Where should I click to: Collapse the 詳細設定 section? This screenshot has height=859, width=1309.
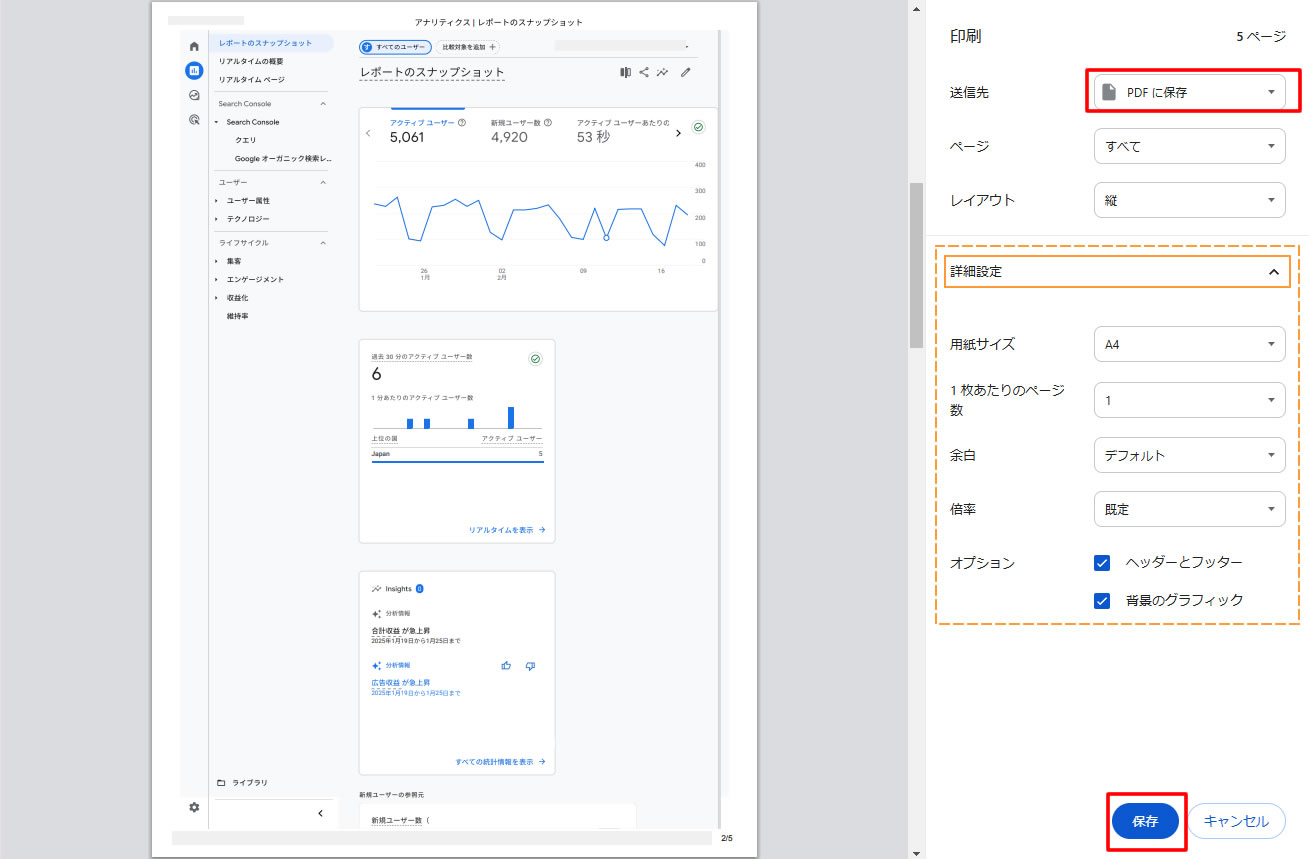click(x=1118, y=271)
